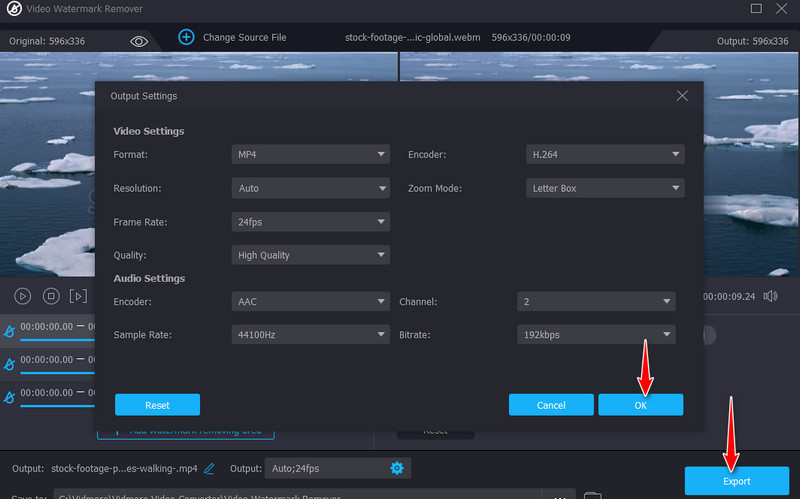800x499 pixels.
Task: Close the Output Settings dialog with X
Action: 682,96
